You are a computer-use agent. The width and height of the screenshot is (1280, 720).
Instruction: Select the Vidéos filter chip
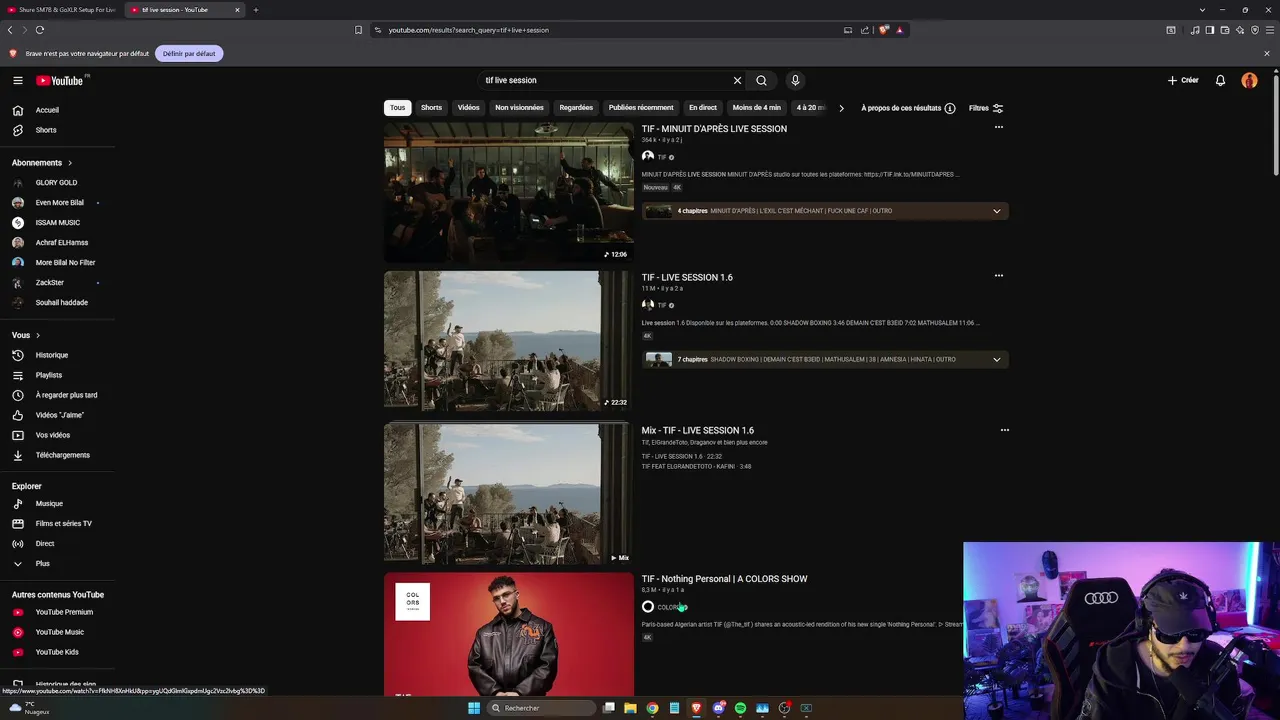[x=469, y=108]
